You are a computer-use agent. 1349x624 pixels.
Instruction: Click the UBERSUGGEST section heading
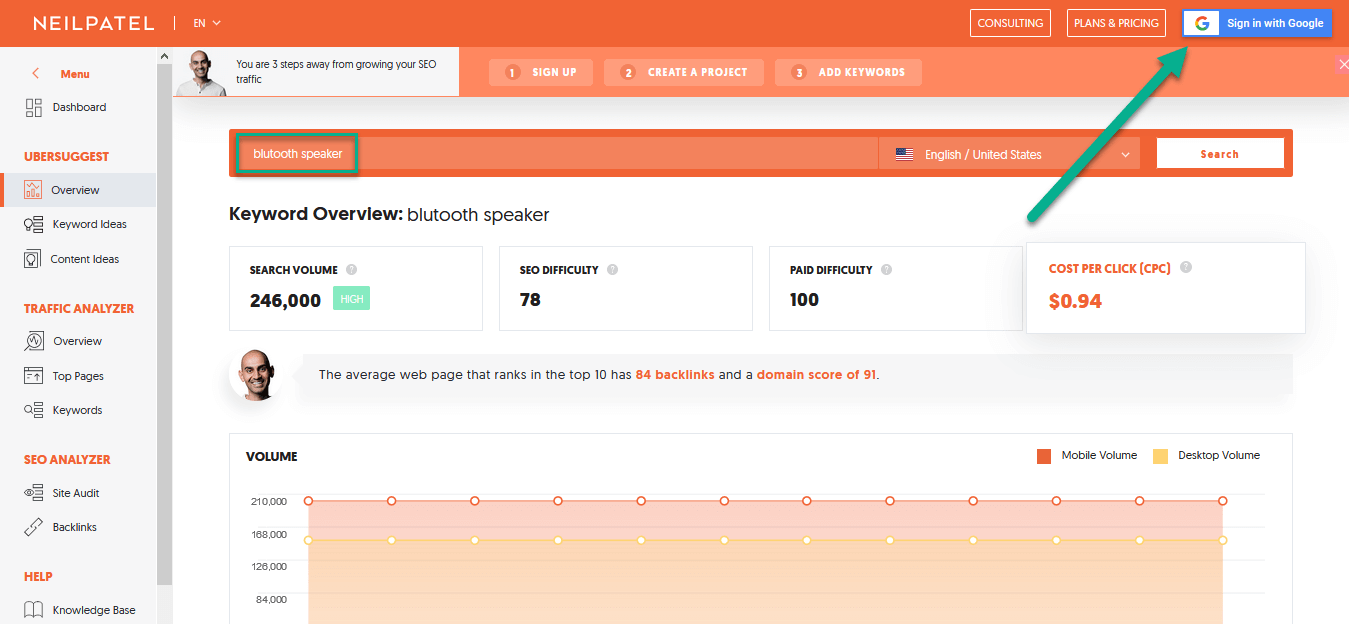pyautogui.click(x=66, y=157)
